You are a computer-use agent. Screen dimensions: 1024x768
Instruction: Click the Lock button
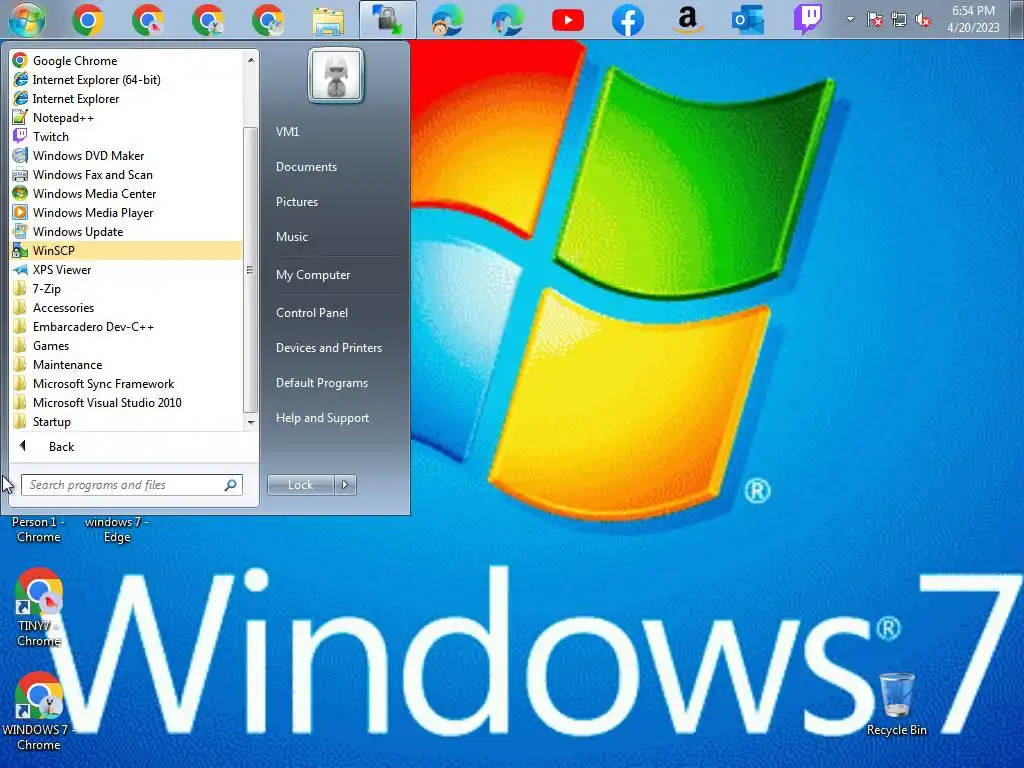pyautogui.click(x=300, y=485)
